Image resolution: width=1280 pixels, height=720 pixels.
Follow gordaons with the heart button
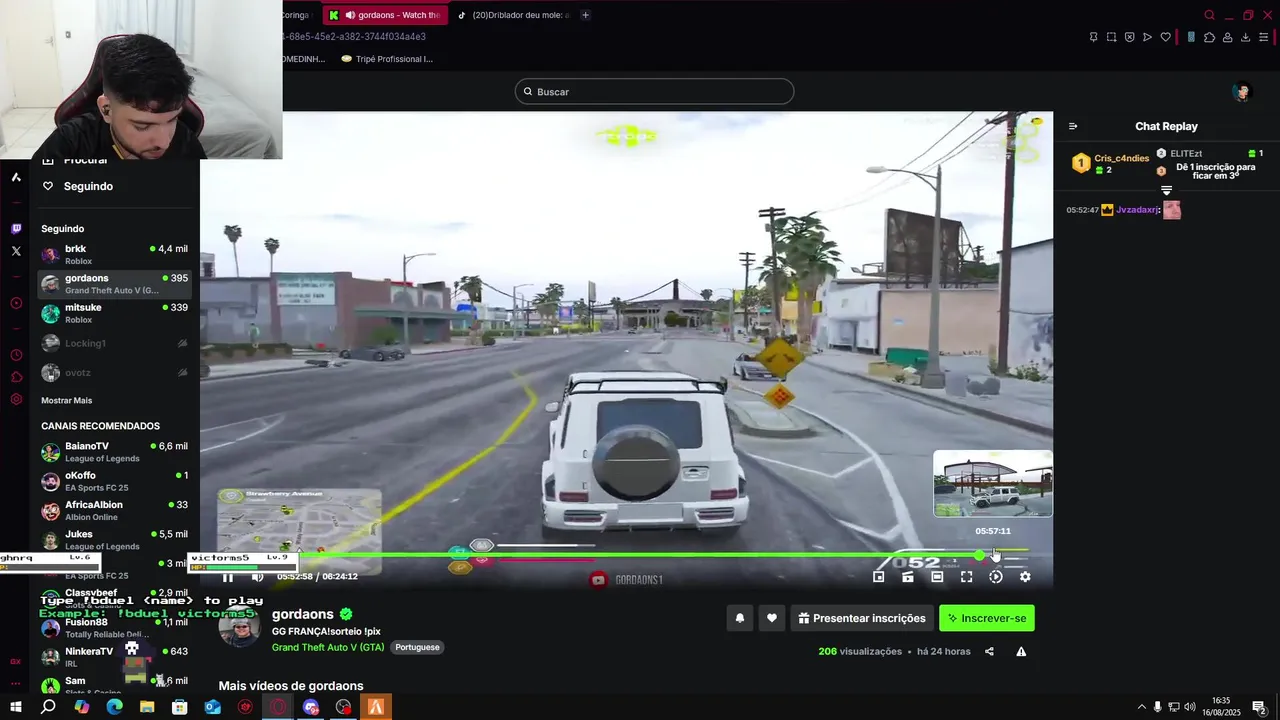(771, 618)
